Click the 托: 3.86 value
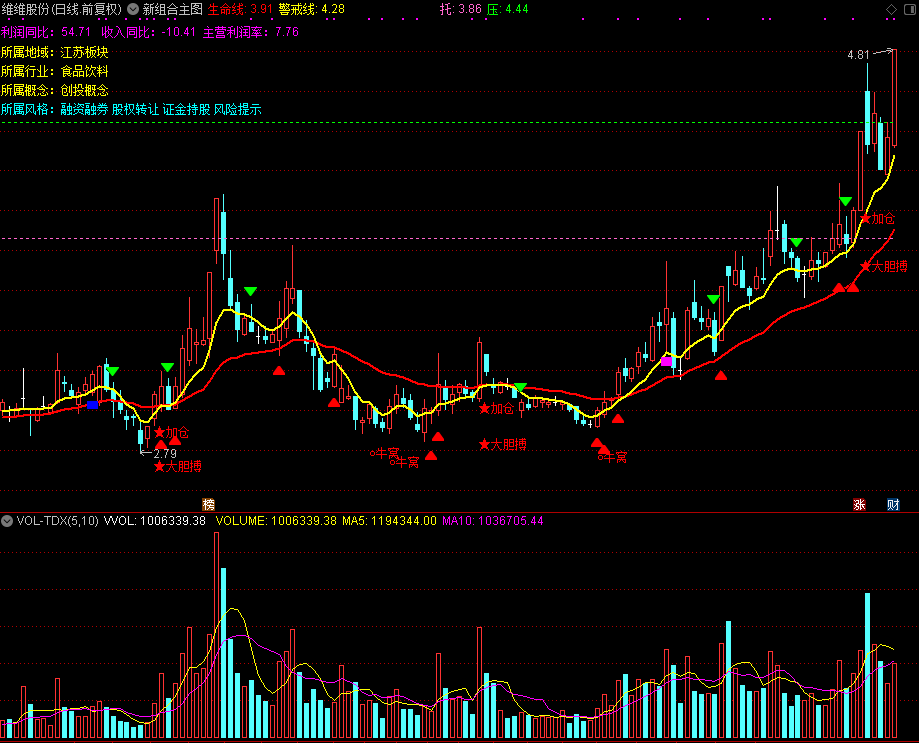This screenshot has height=743, width=919. (x=461, y=9)
